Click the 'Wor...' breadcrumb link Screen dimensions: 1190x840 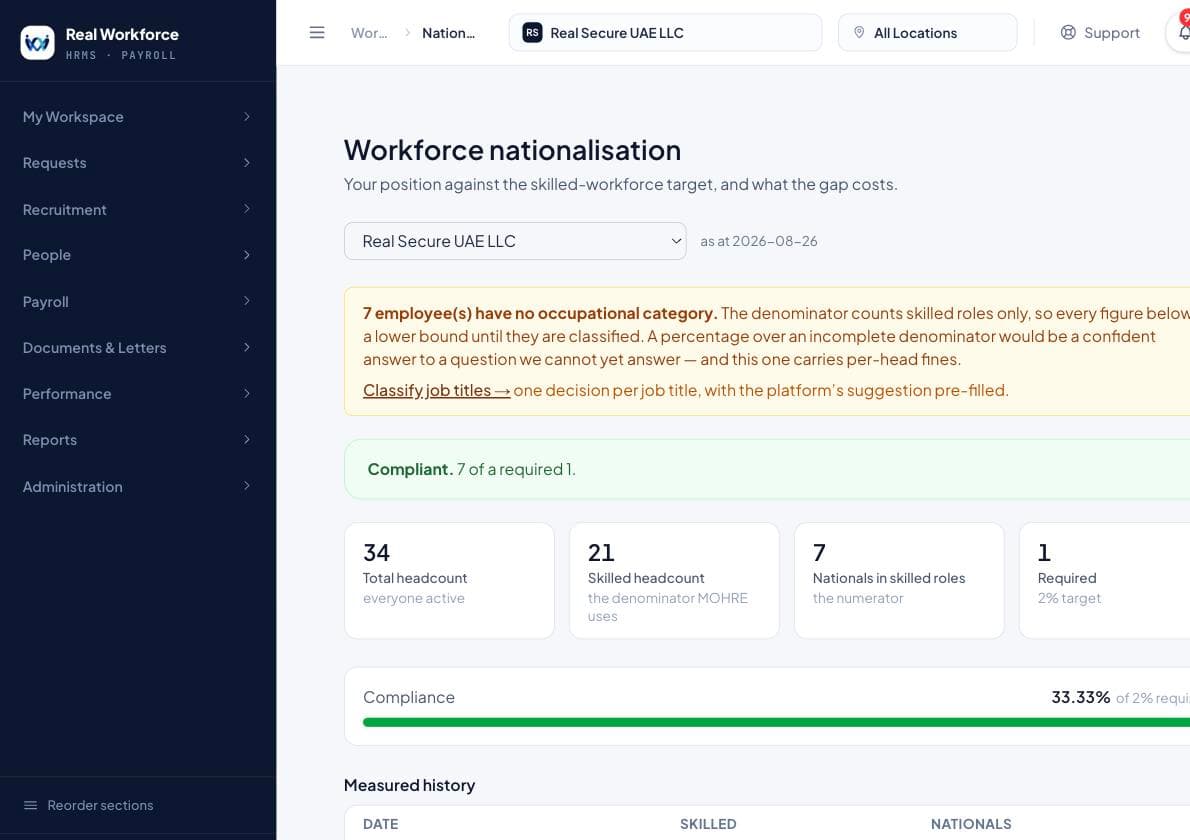369,33
